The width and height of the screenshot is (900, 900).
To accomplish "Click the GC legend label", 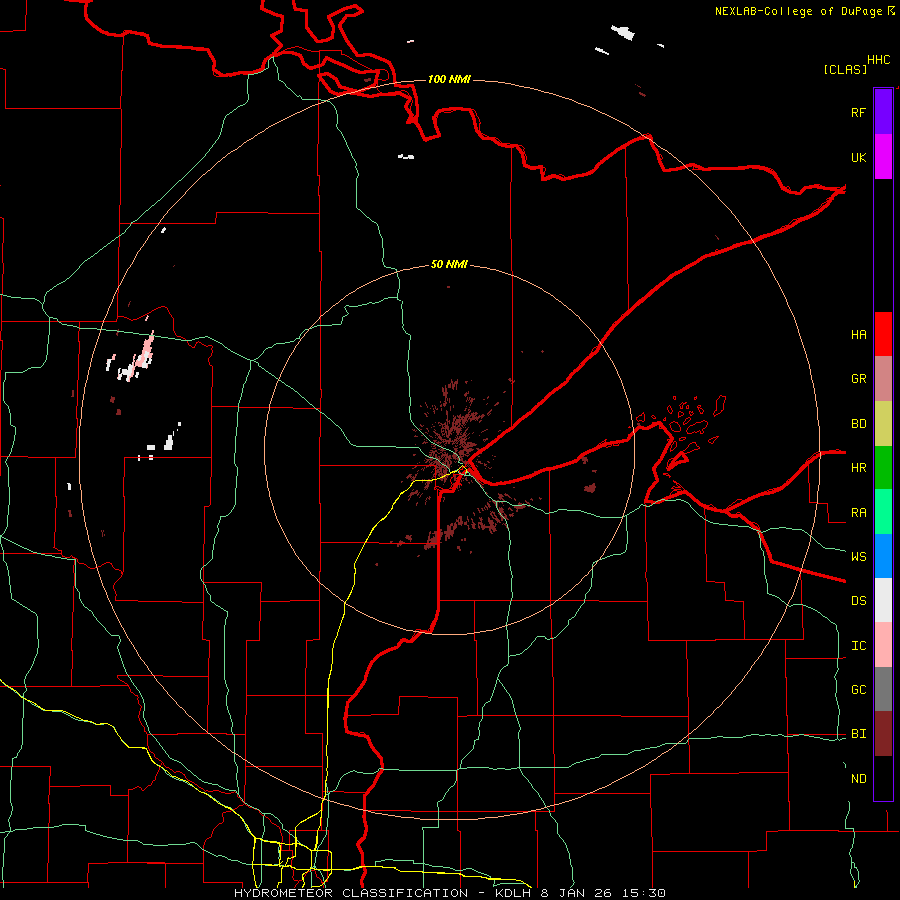I will tap(859, 690).
